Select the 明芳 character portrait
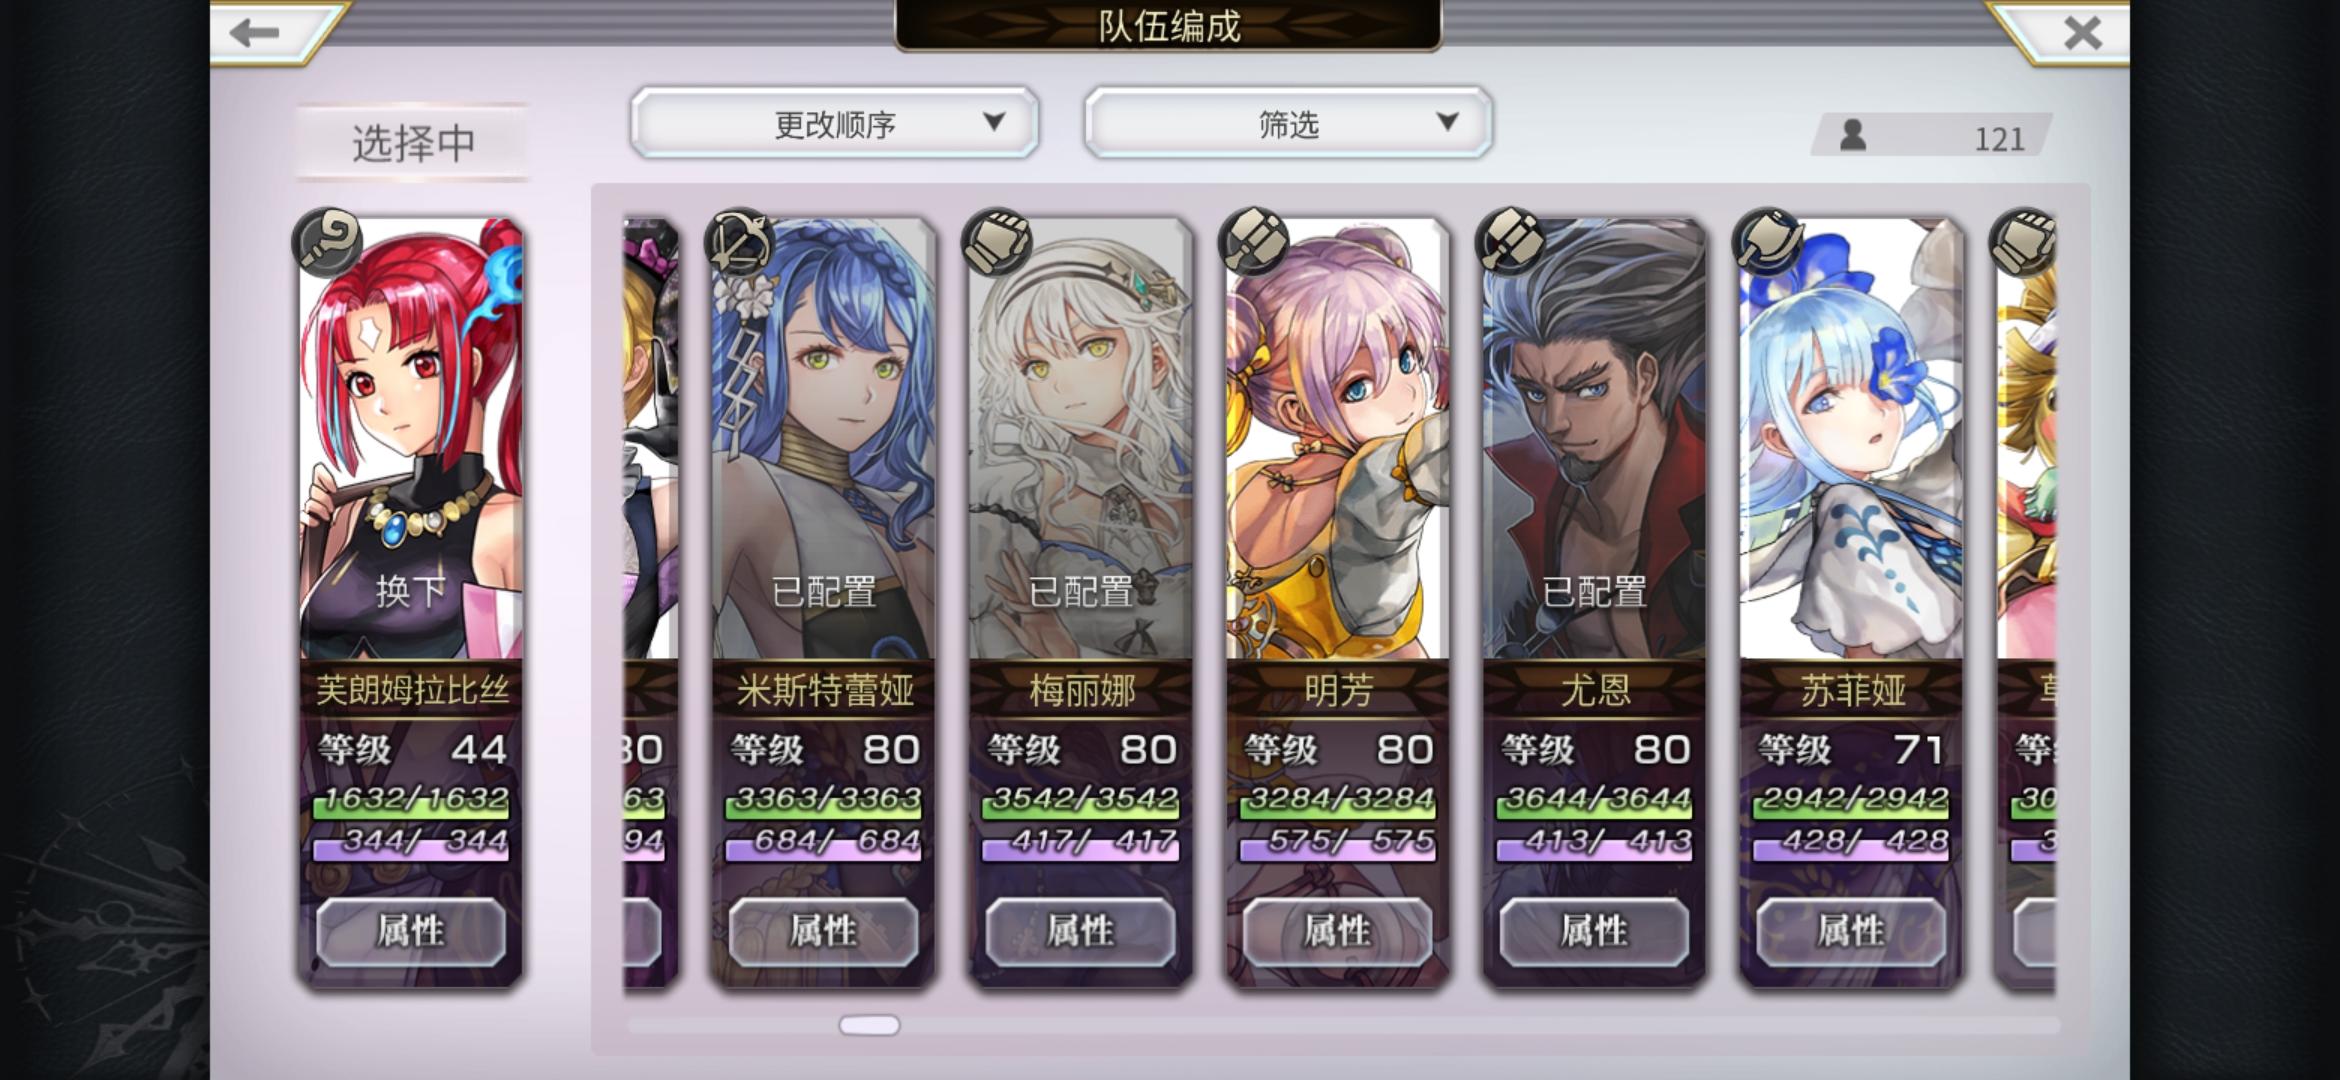This screenshot has width=2340, height=1080. point(1337,440)
